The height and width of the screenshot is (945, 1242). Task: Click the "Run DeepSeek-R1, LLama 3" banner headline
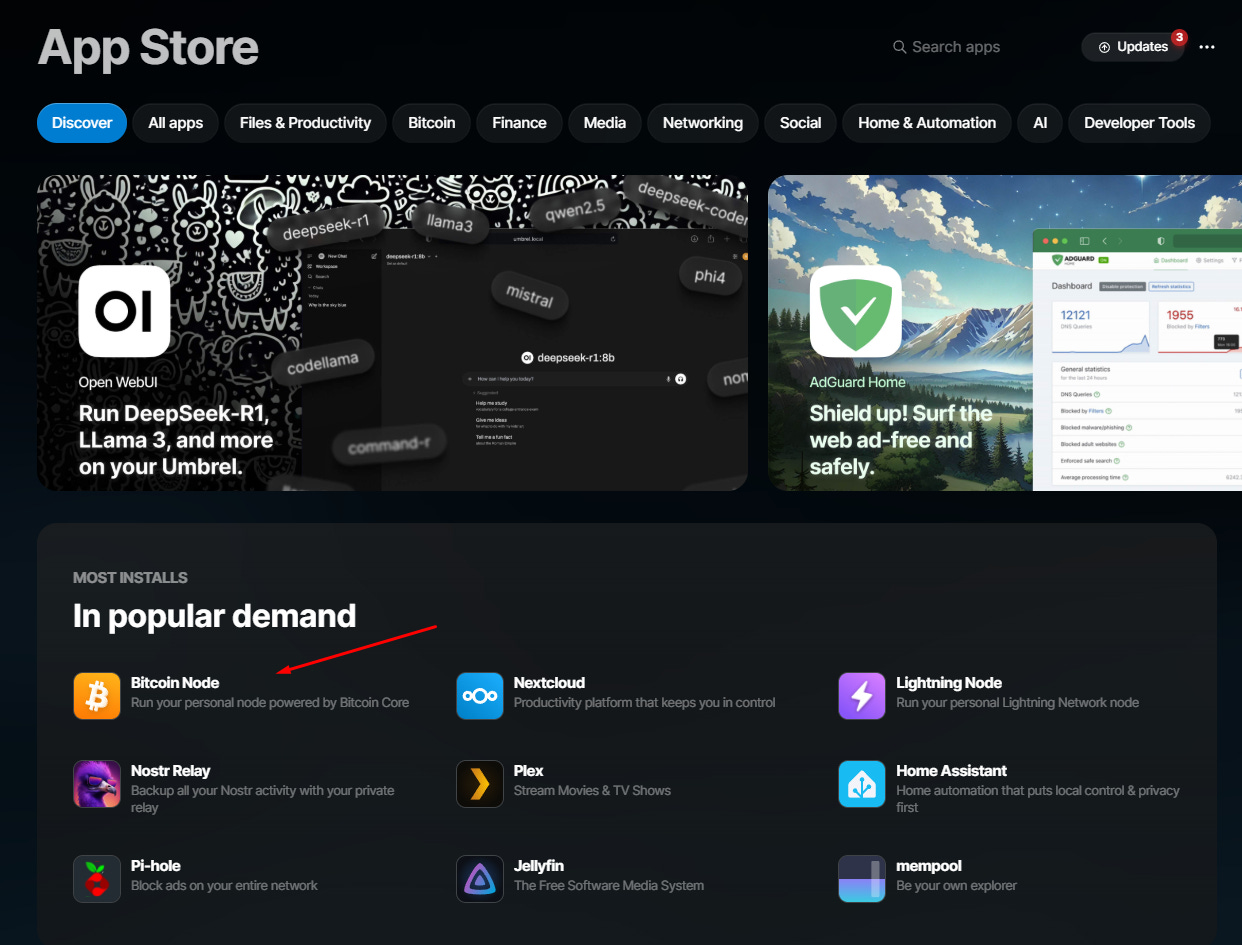point(176,440)
